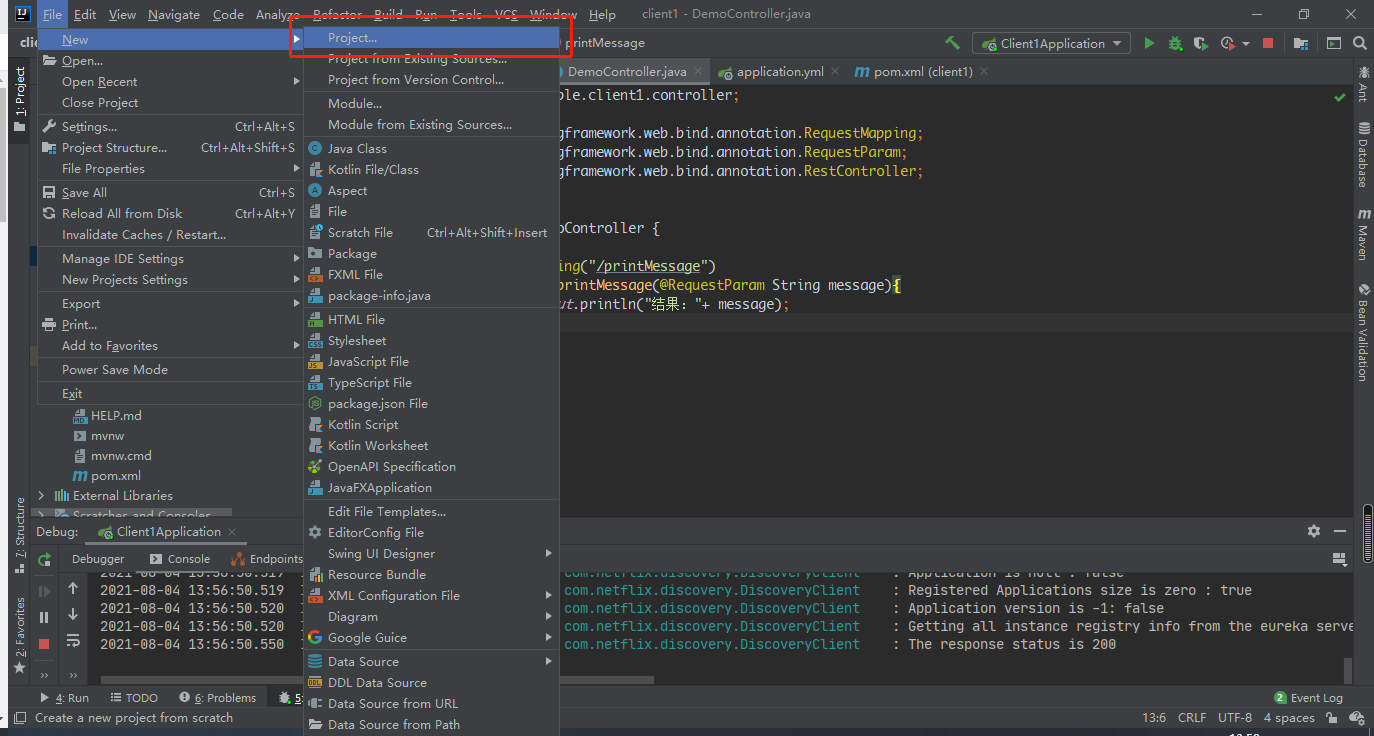
Task: Click the profiler run icon in toolbar
Action: (x=1228, y=43)
